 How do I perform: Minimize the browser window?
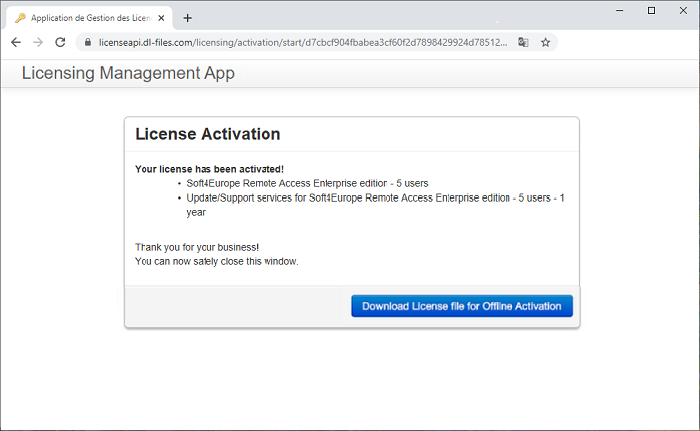coord(620,10)
